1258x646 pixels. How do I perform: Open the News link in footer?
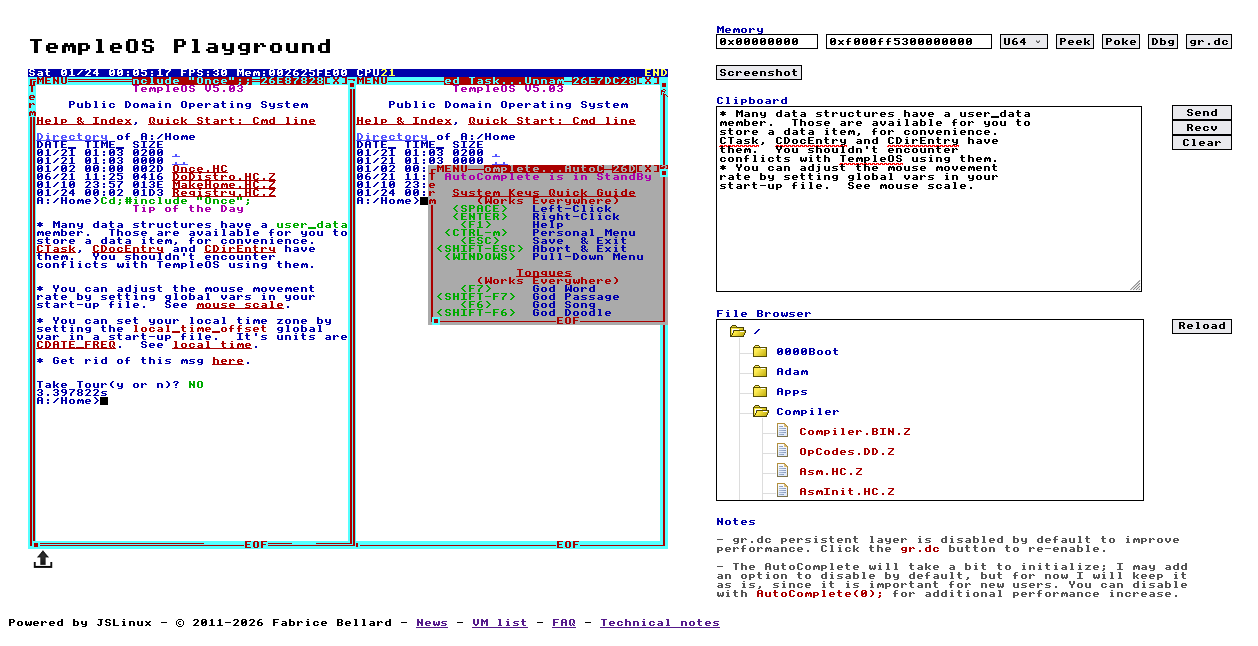tap(432, 623)
